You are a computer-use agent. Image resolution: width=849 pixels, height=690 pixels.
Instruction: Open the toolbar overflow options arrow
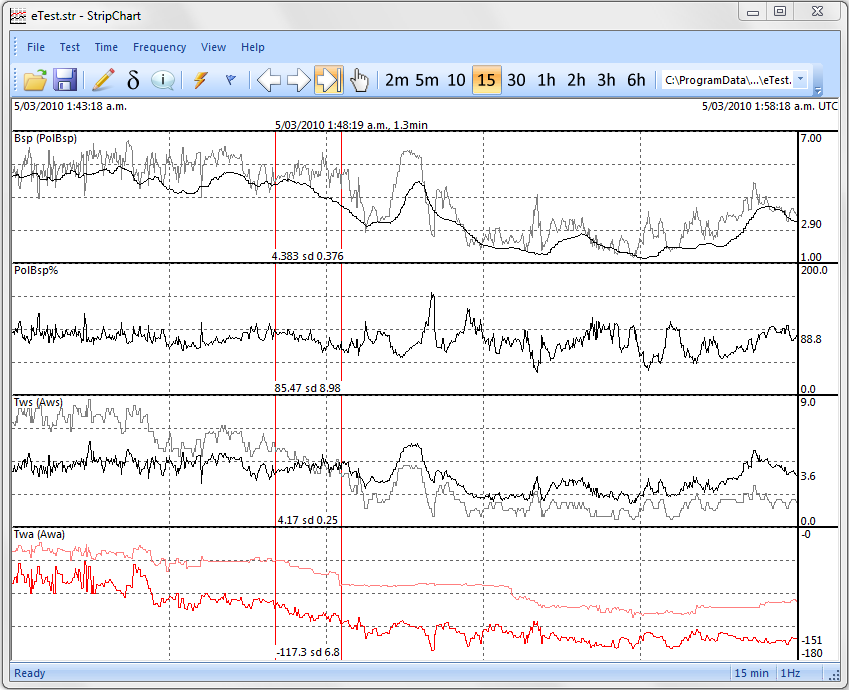(819, 88)
